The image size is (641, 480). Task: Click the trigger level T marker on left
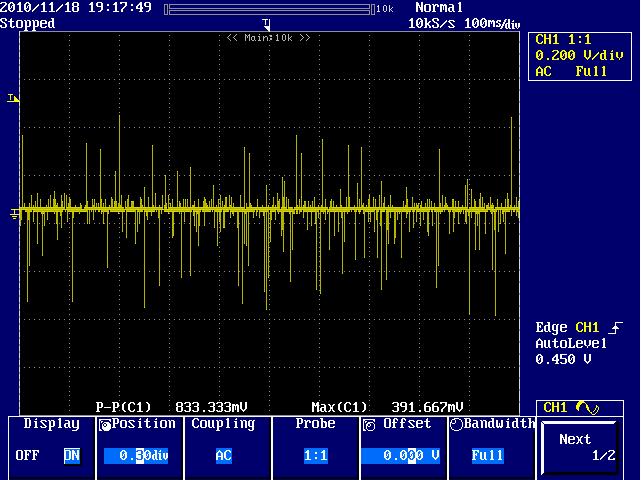[12, 98]
